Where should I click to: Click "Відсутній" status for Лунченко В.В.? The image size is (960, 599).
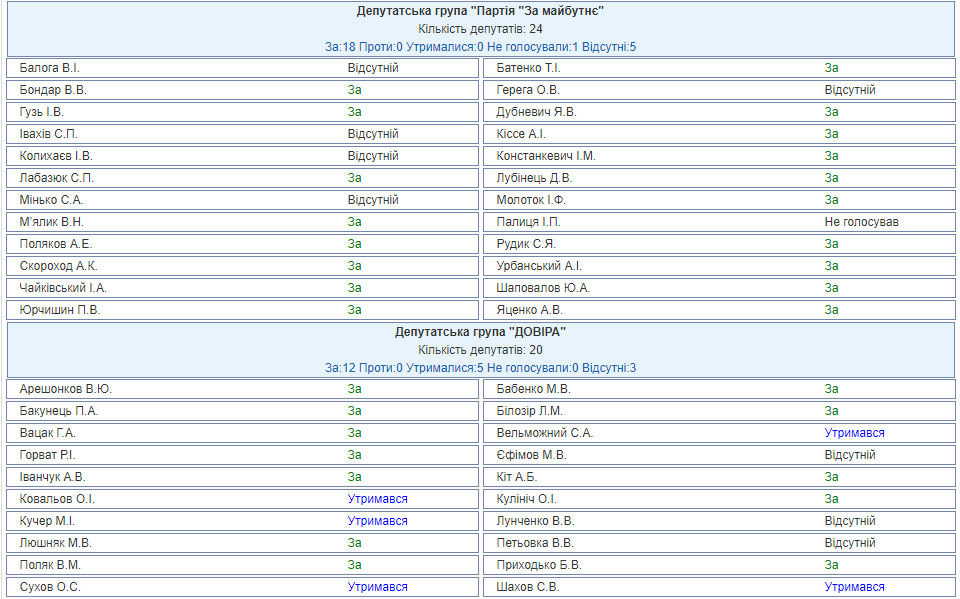(x=850, y=521)
